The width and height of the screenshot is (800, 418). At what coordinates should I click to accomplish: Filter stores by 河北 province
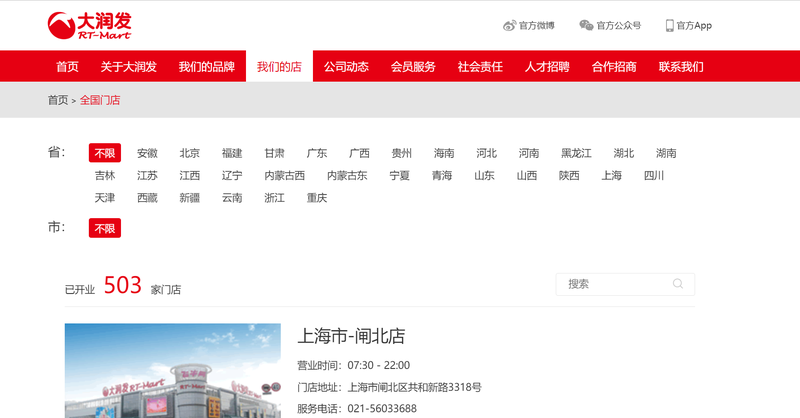pos(486,153)
